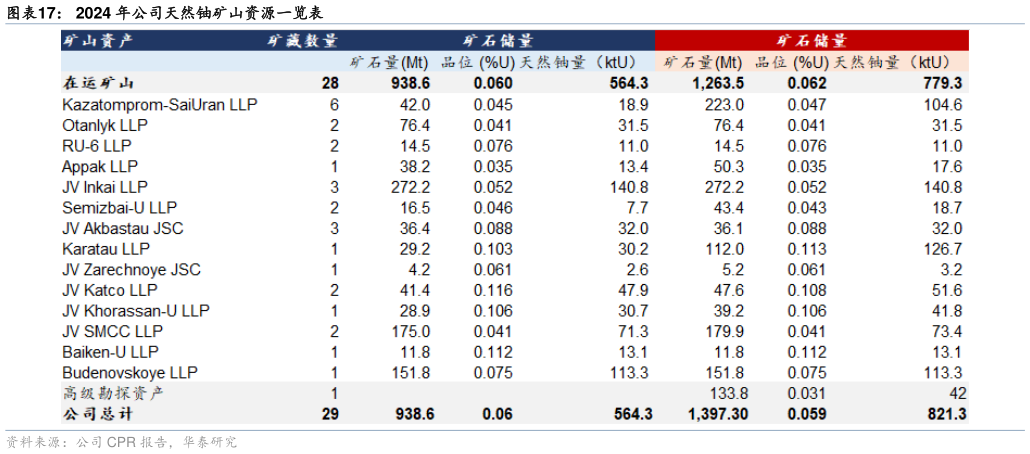The width and height of the screenshot is (1030, 454).
Task: Click the JV Zarechnoye value 5.2
Action: pyautogui.click(x=735, y=269)
